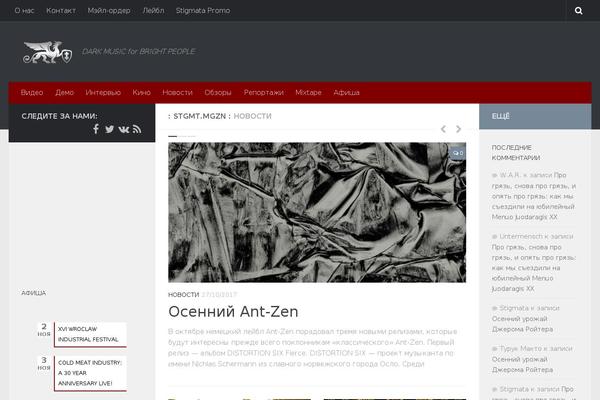The width and height of the screenshot is (600, 400).
Task: Open the О нас menu item
Action: point(24,11)
